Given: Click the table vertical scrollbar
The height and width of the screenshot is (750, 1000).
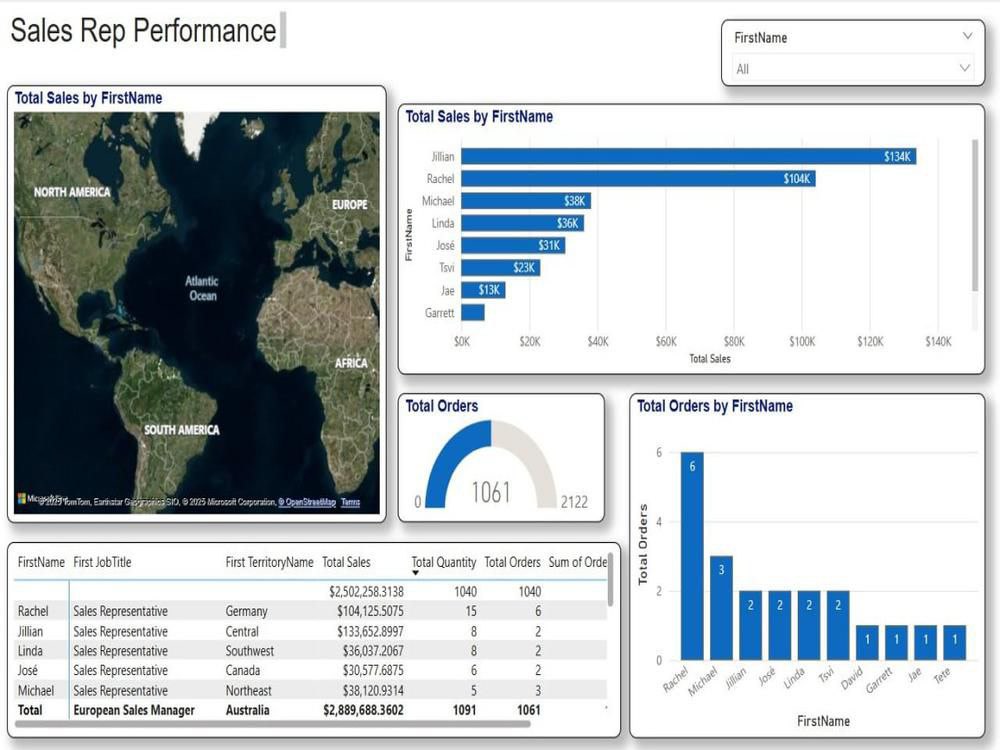Looking at the screenshot, I should point(610,579).
